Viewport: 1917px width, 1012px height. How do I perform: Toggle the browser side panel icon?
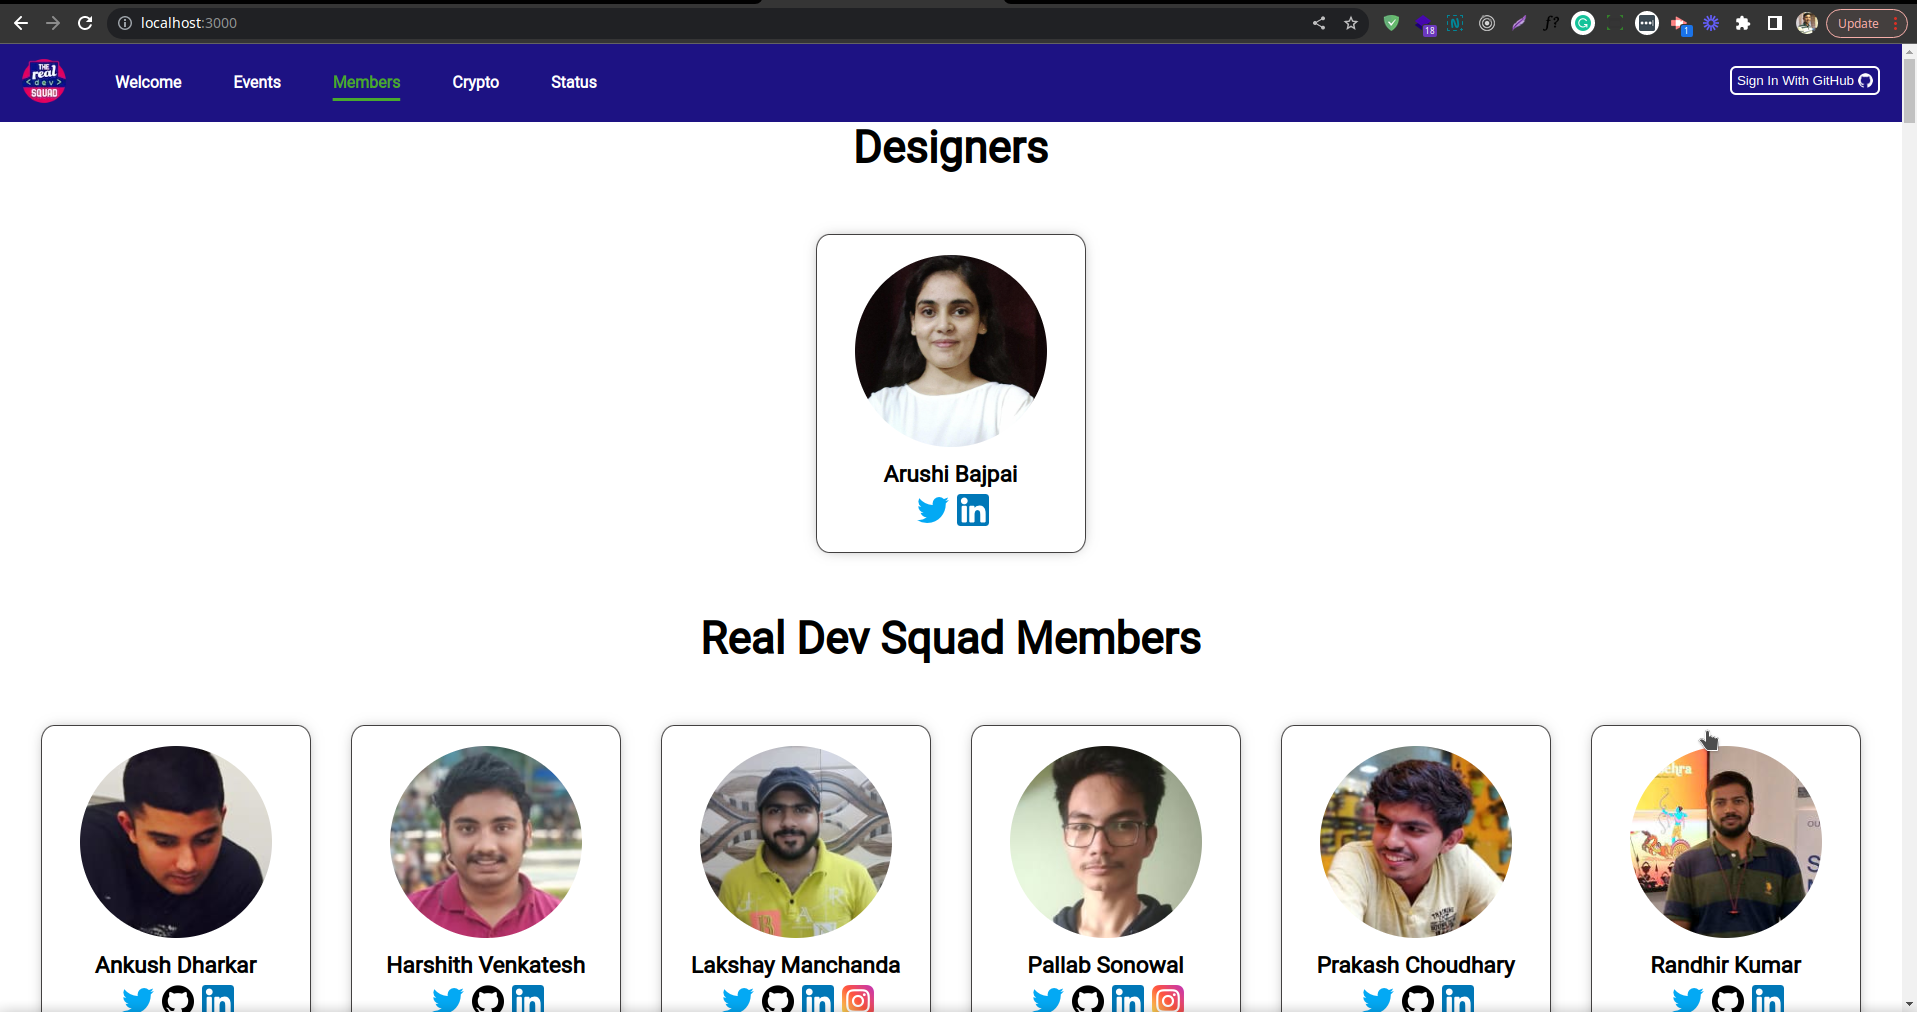point(1775,23)
